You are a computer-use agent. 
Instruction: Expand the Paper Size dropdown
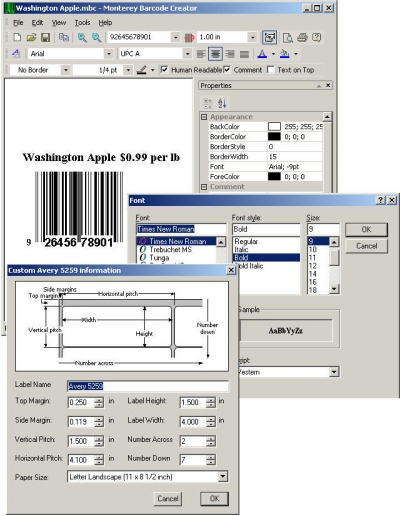click(x=223, y=477)
